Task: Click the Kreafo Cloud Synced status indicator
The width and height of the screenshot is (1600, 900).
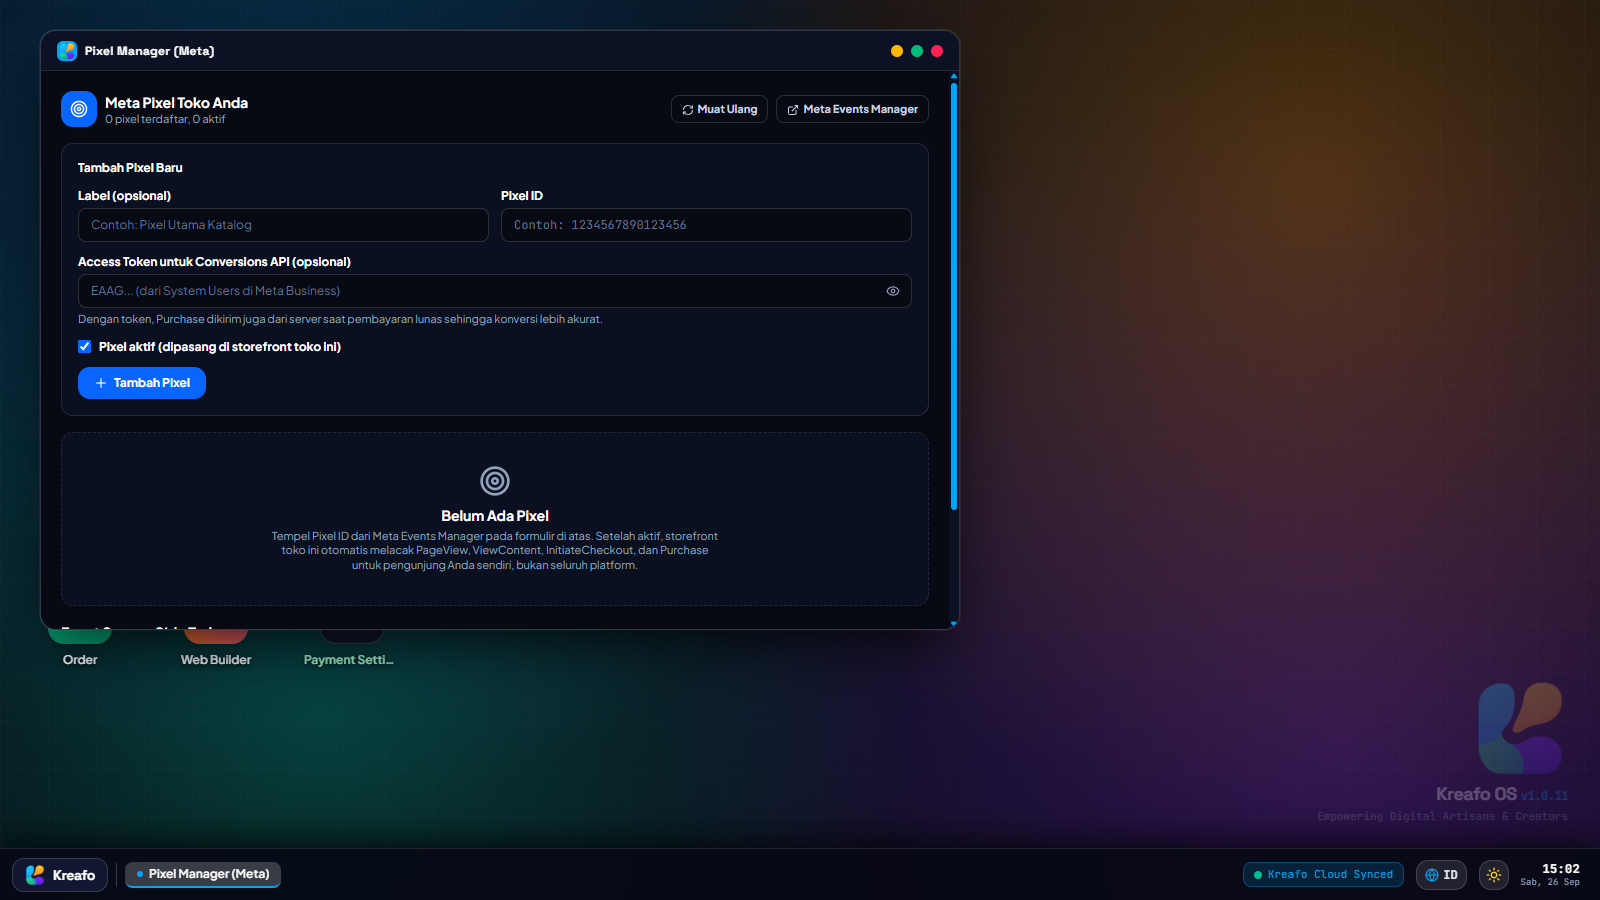Action: pos(1323,875)
